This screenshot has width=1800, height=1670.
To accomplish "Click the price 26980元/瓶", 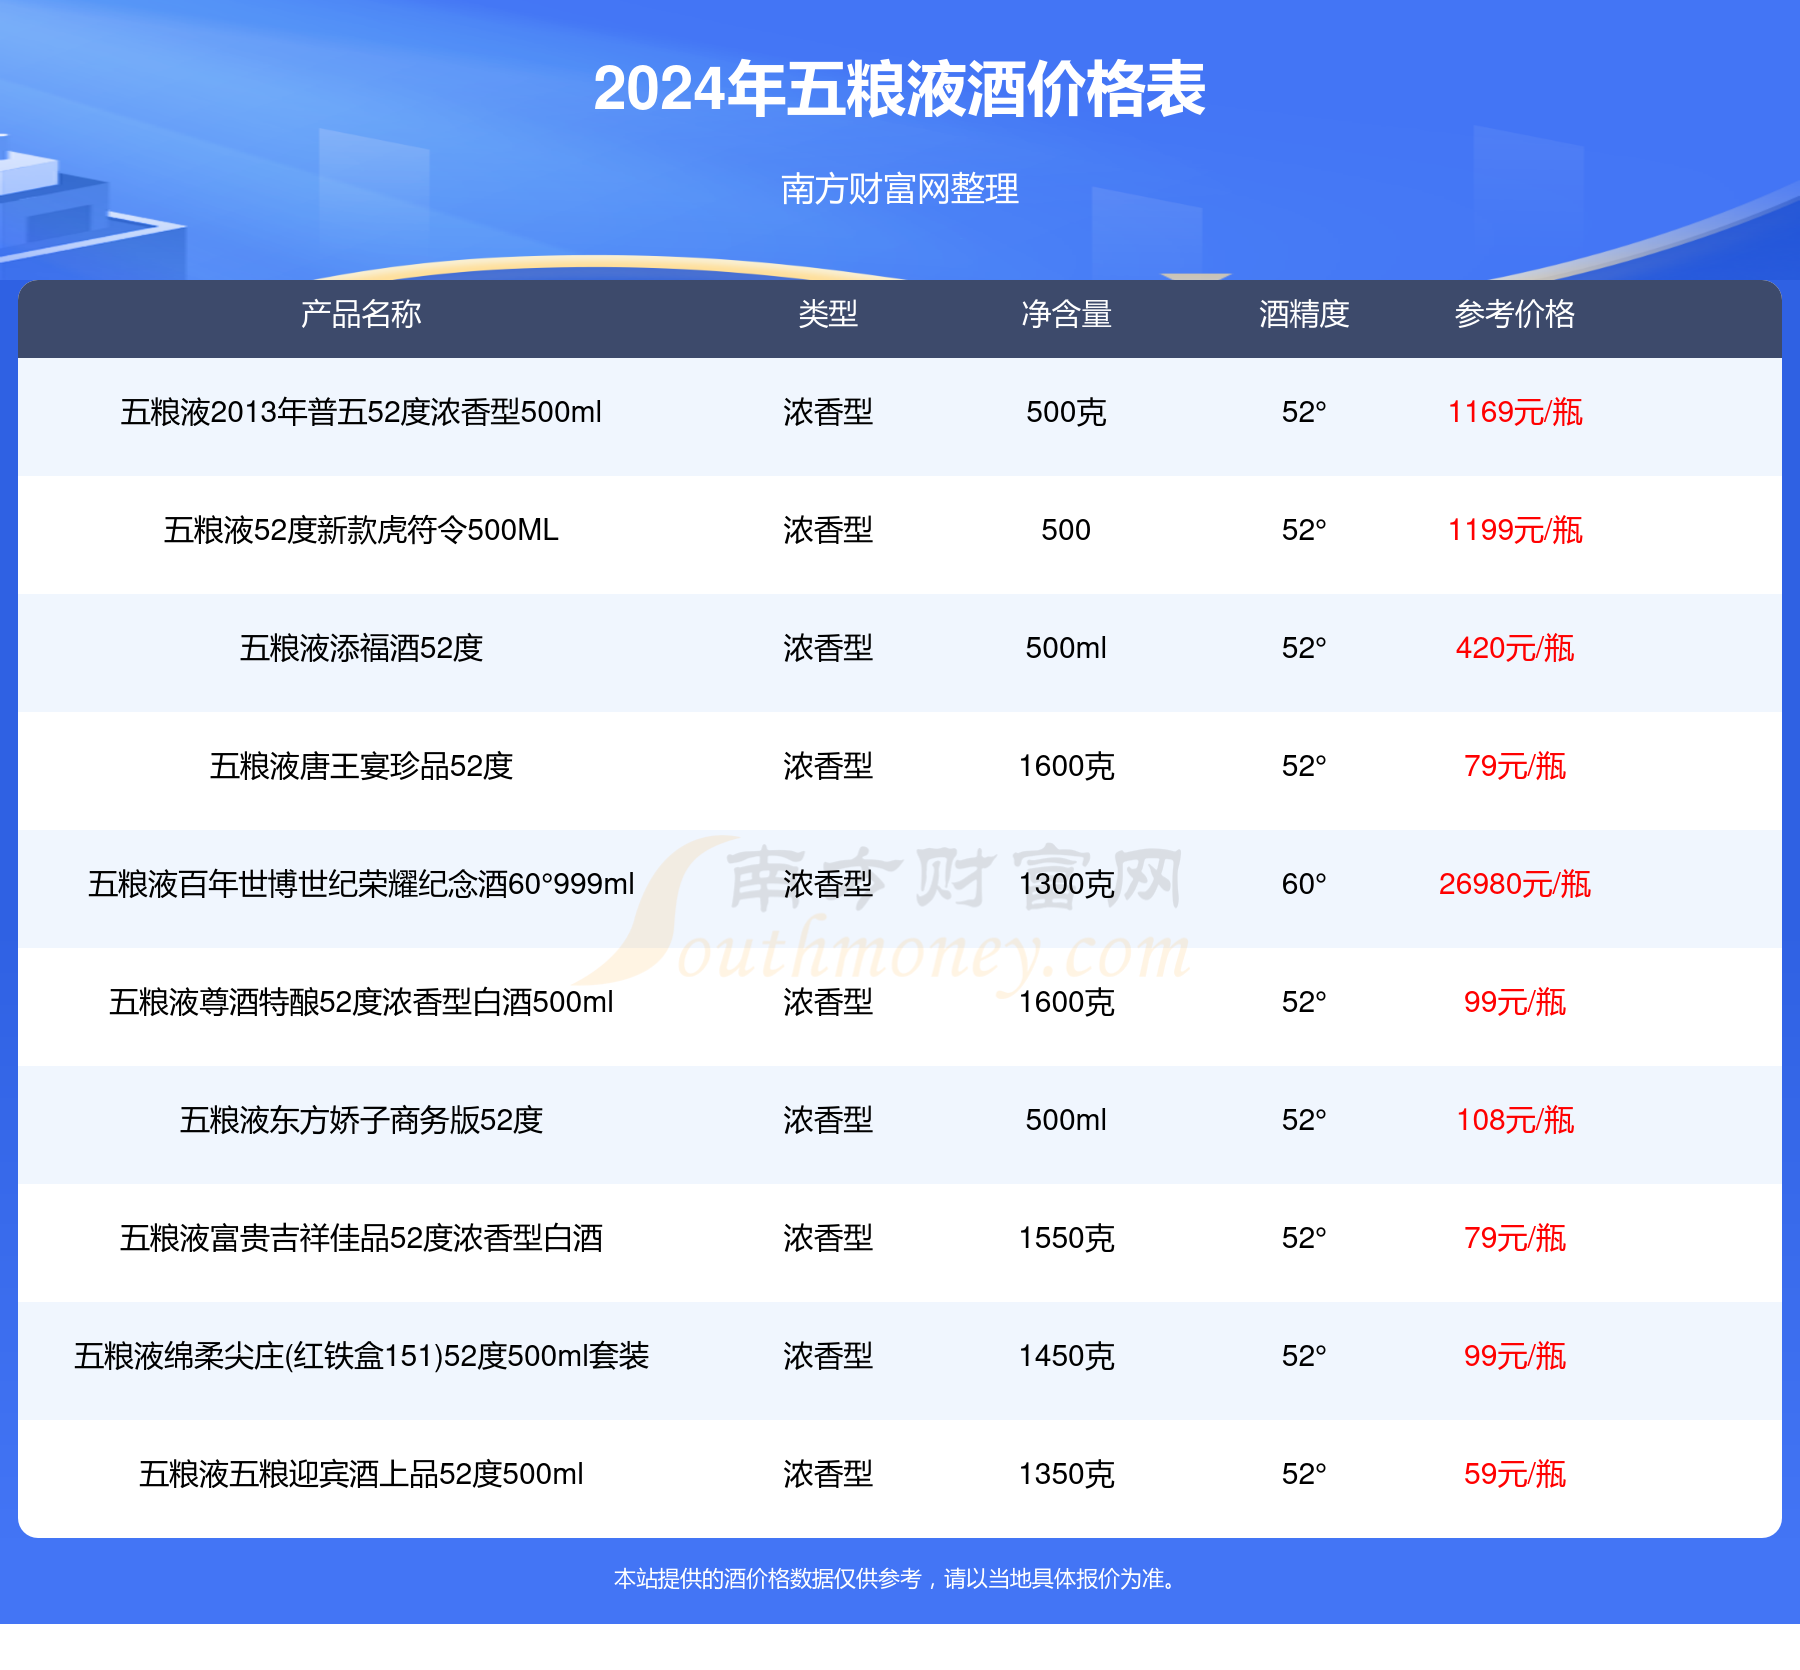I will pyautogui.click(x=1515, y=884).
